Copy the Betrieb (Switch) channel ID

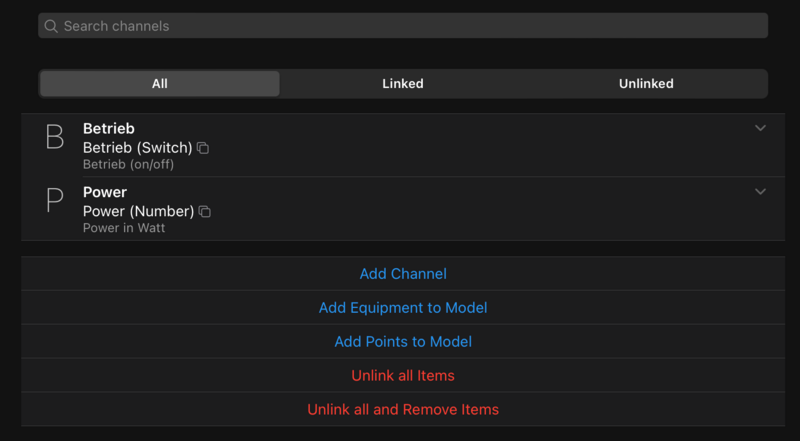pos(203,148)
